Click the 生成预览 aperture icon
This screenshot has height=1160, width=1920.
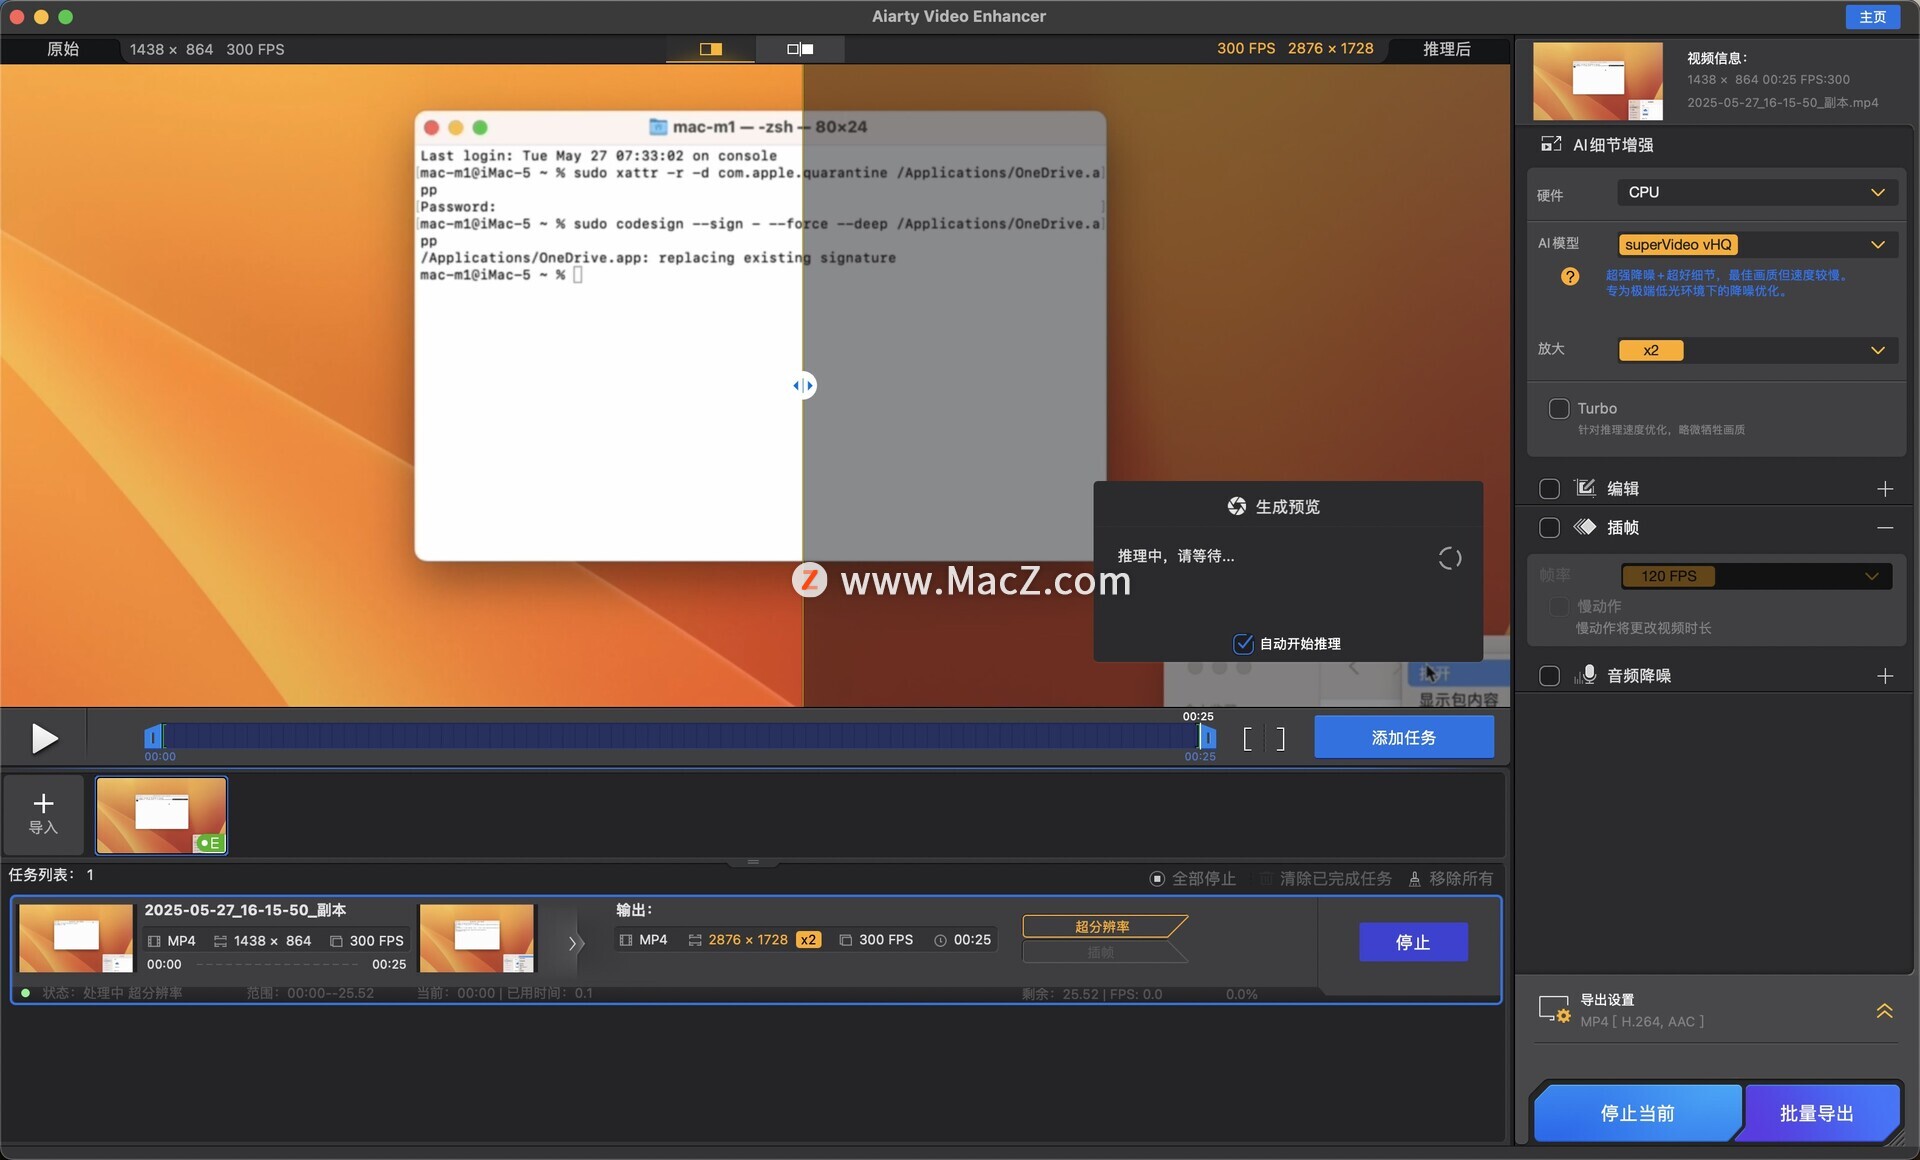point(1237,506)
